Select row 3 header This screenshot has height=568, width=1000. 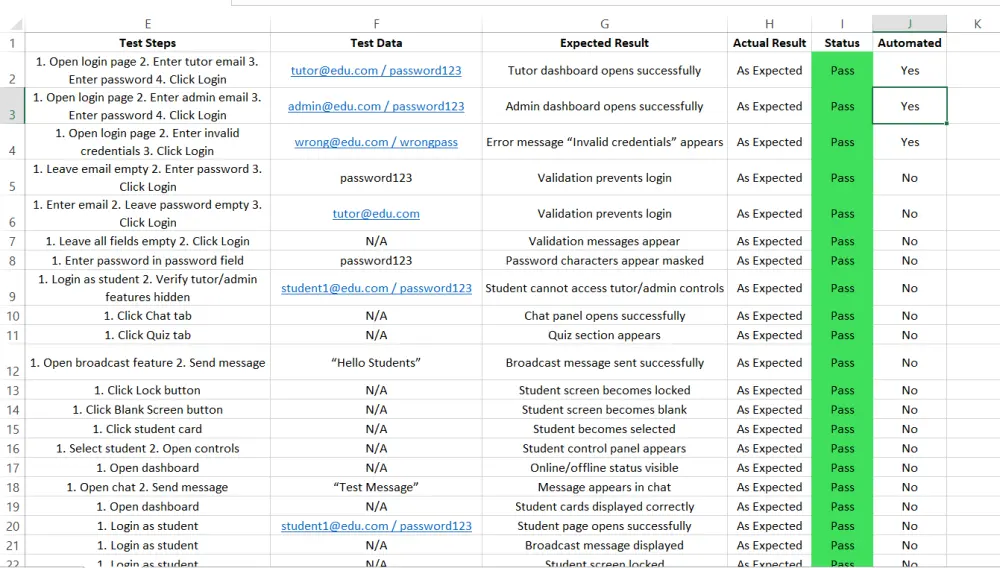(x=12, y=106)
